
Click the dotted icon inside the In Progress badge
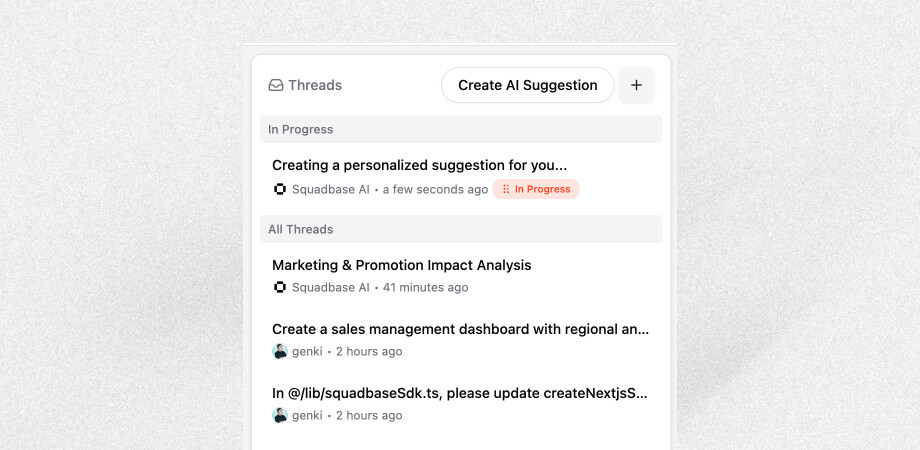pos(506,189)
